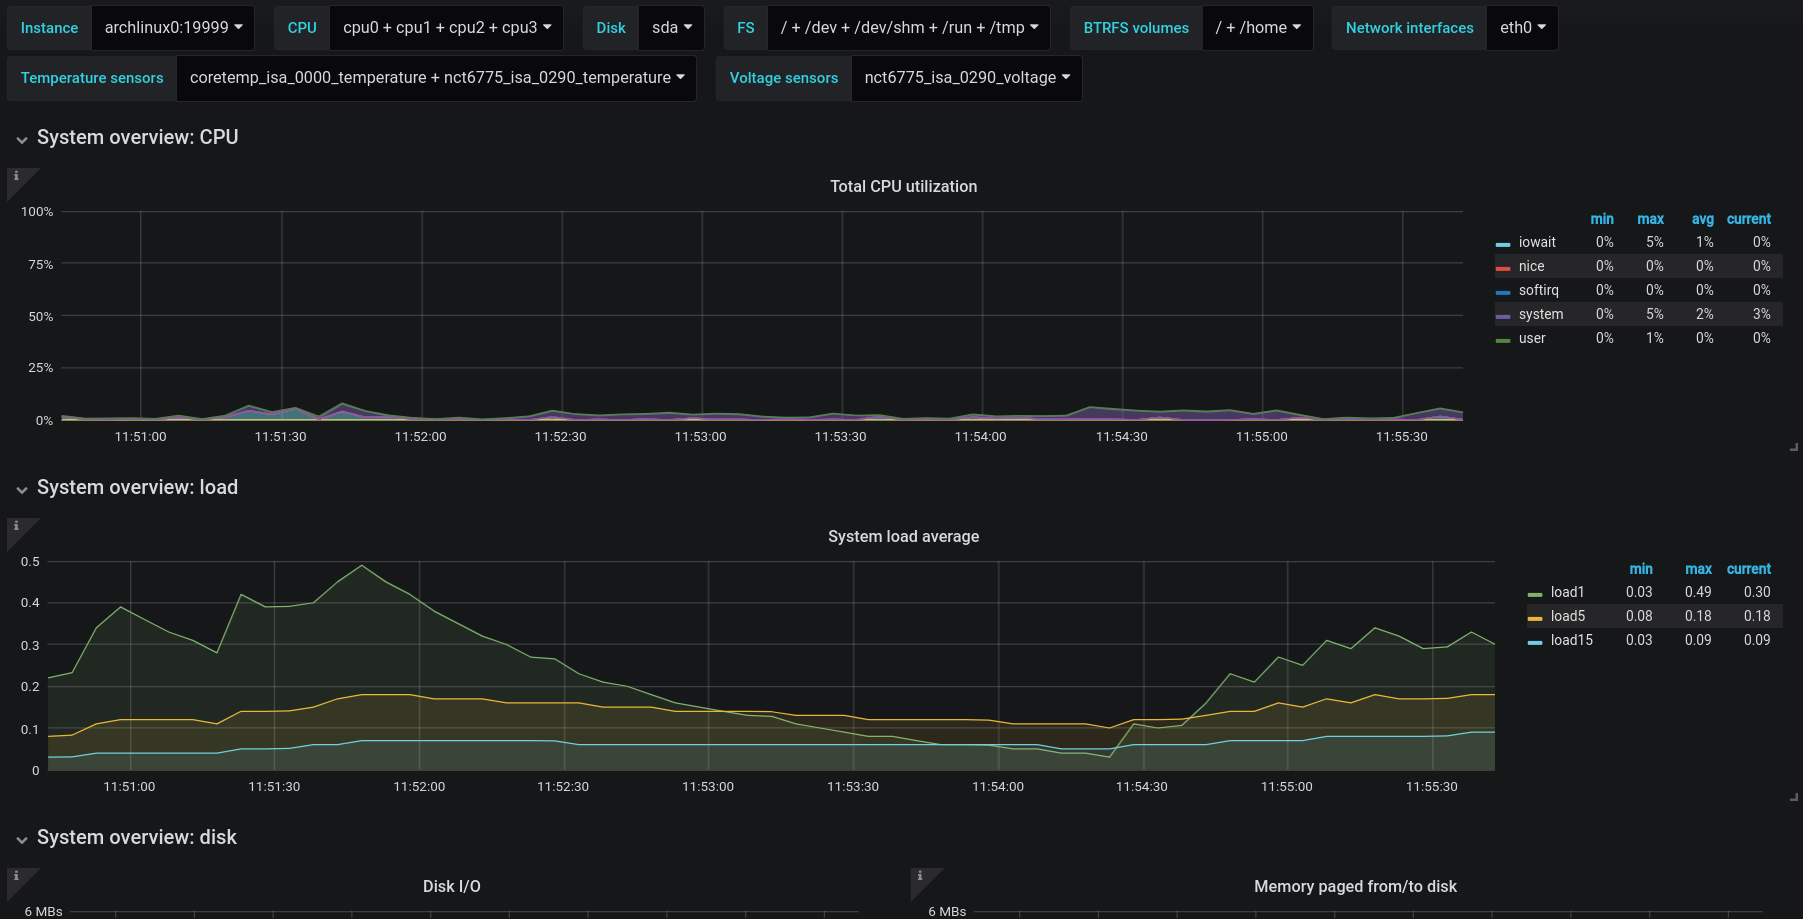The image size is (1803, 919).
Task: Click load1 color swatch in legend
Action: tap(1535, 594)
